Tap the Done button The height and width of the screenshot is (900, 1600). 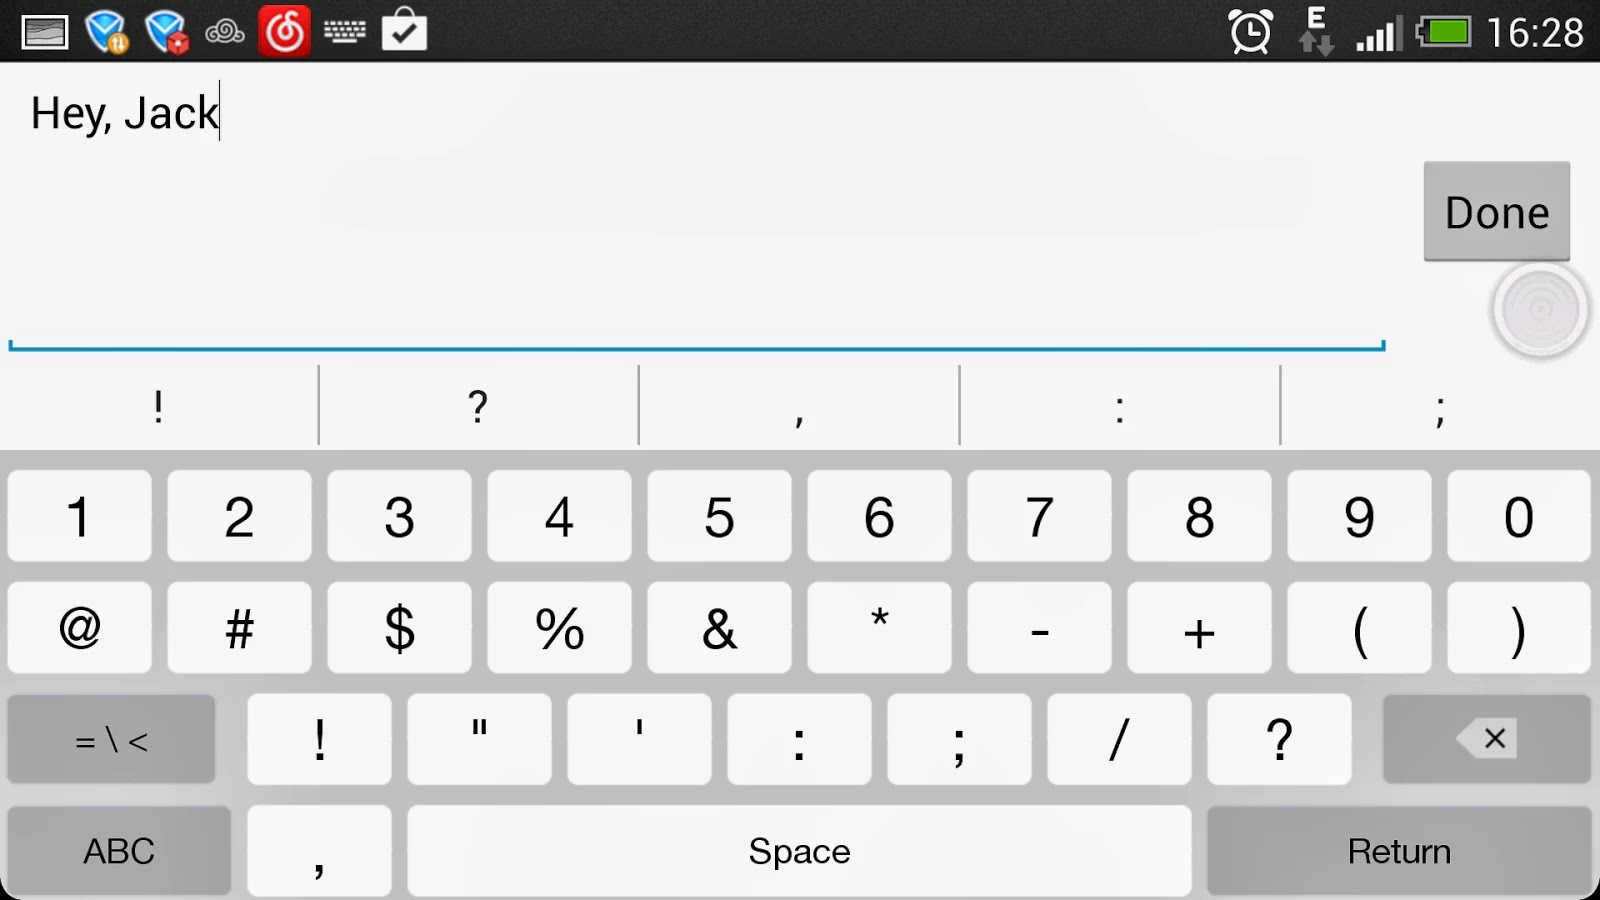coord(1497,212)
